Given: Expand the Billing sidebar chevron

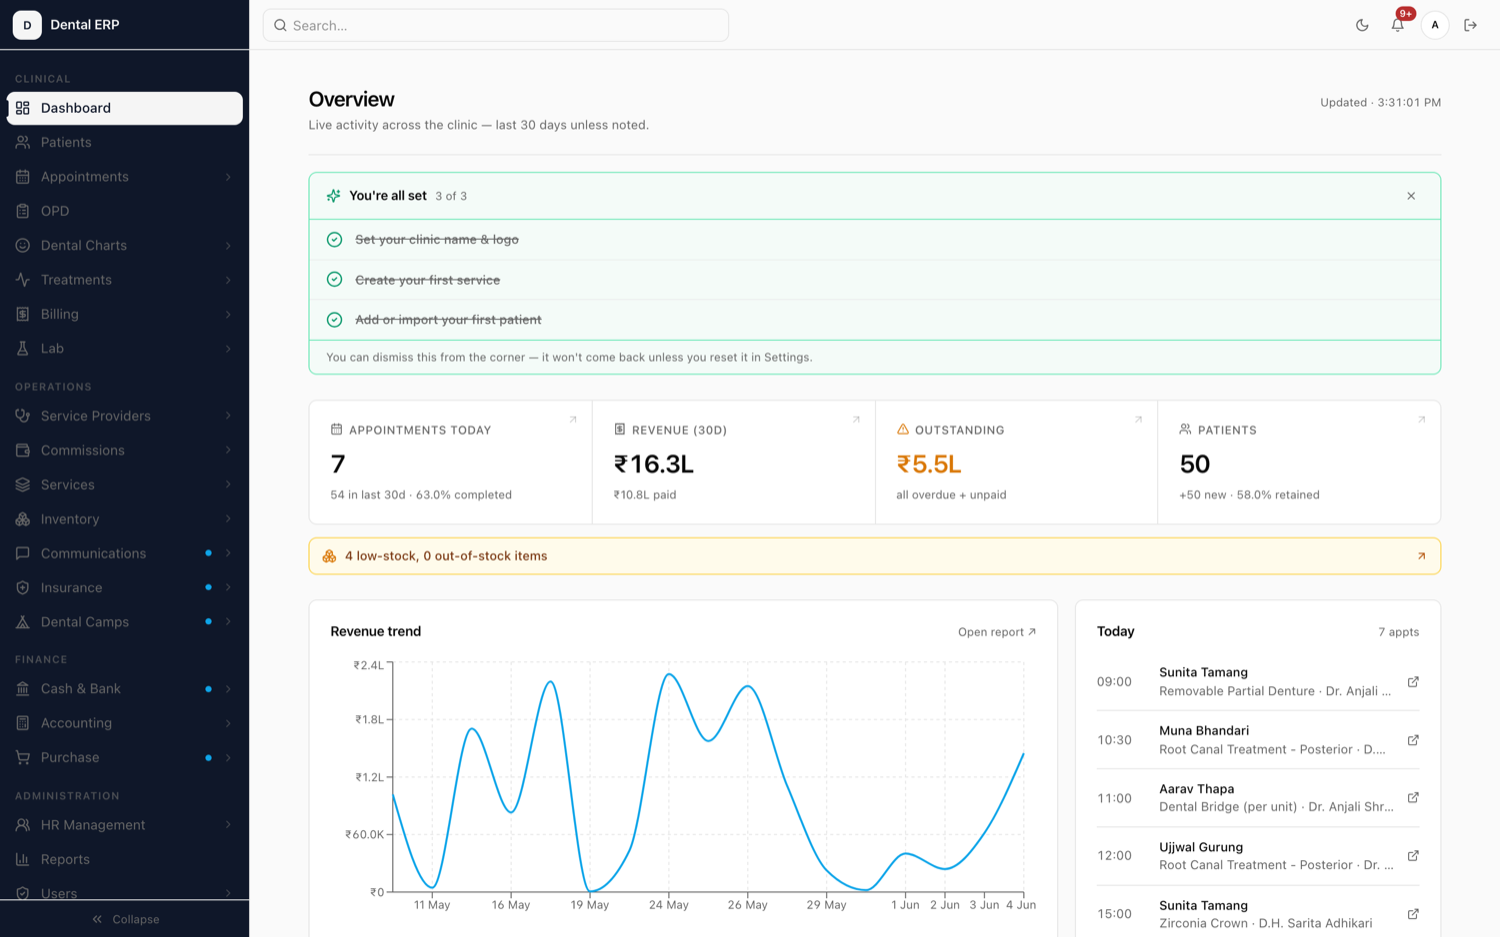Looking at the screenshot, I should coord(228,314).
